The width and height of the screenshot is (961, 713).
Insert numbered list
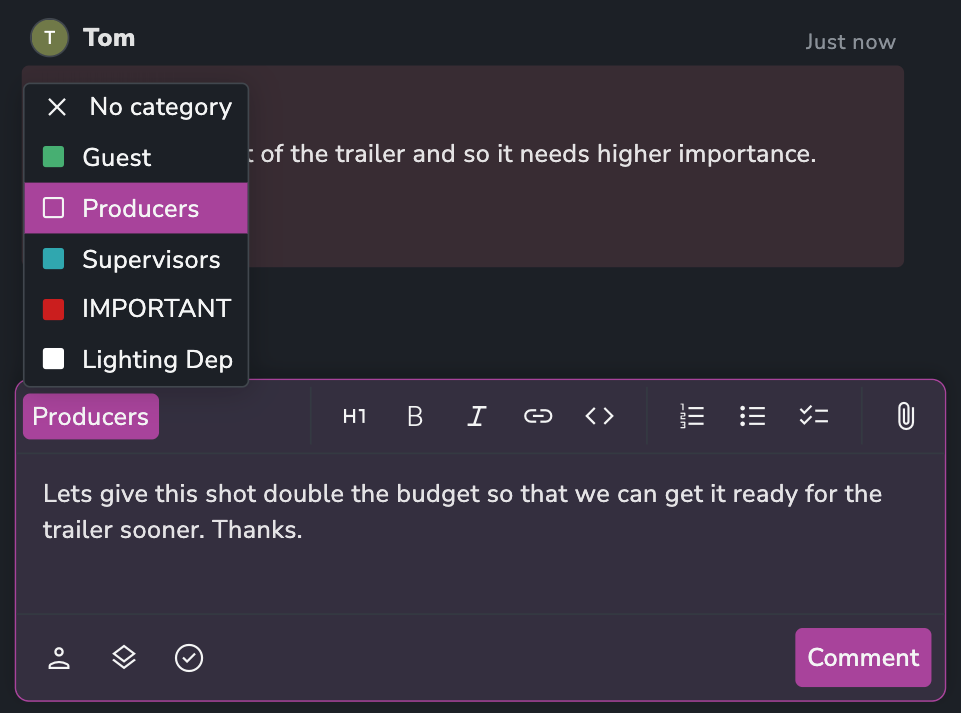pos(692,416)
